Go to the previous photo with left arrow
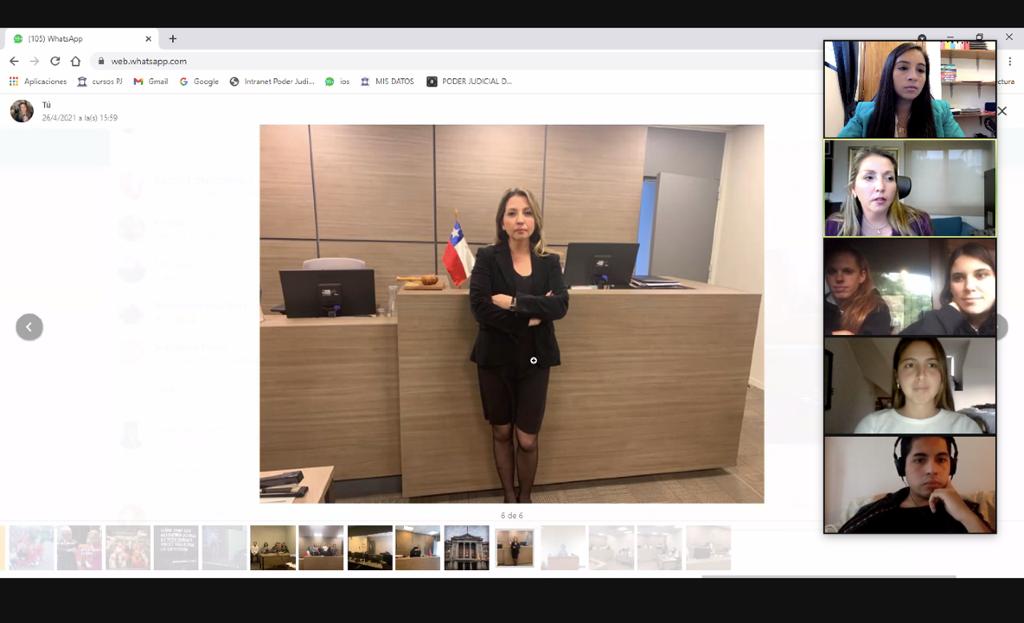Screen dimensions: 1024x623 click(29, 327)
